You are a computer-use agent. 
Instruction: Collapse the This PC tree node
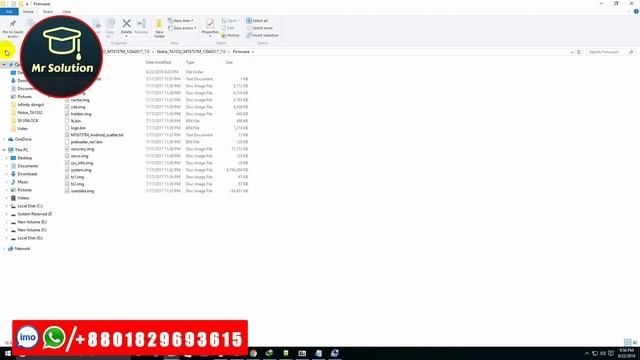click(4, 150)
